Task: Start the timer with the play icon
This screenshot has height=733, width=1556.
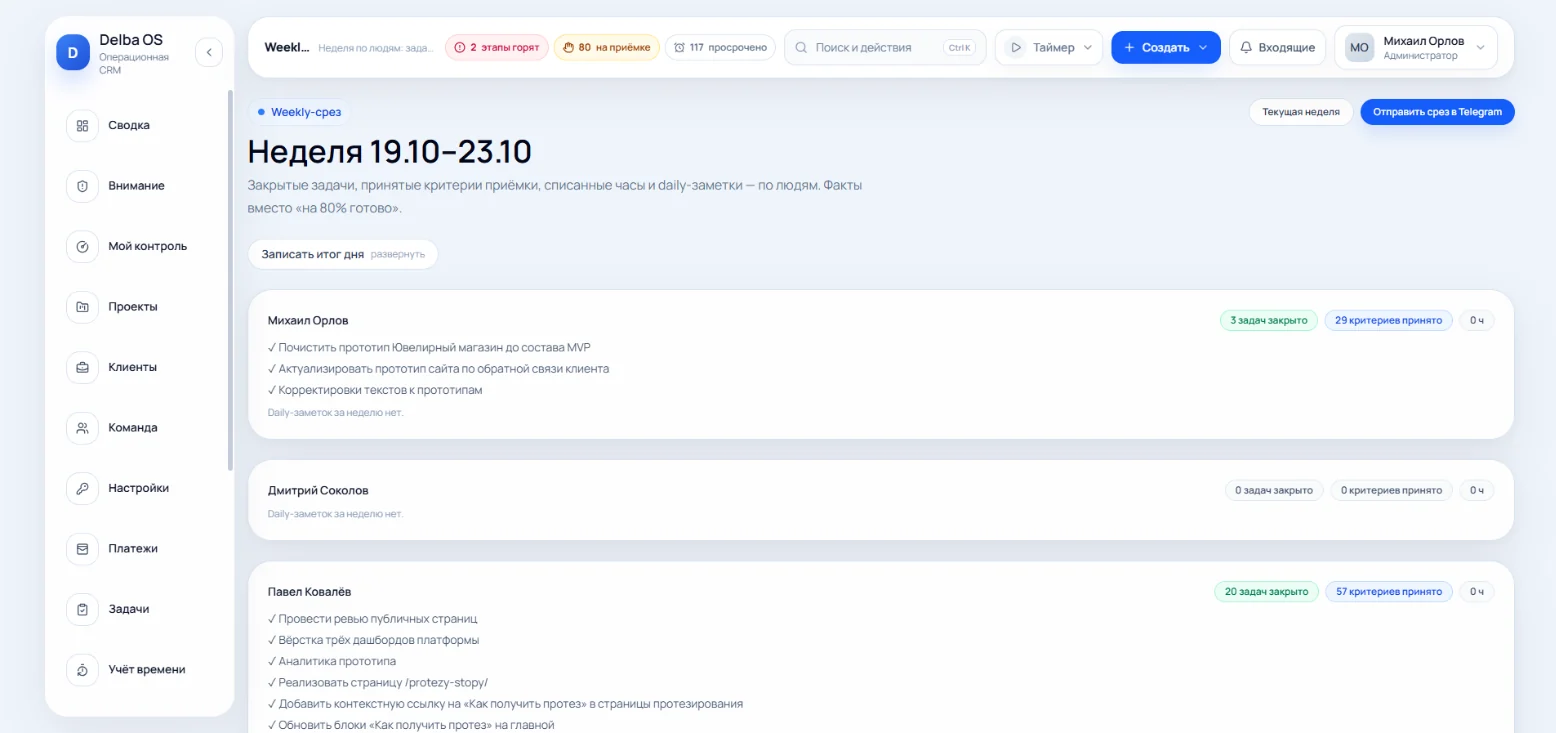Action: 1015,47
